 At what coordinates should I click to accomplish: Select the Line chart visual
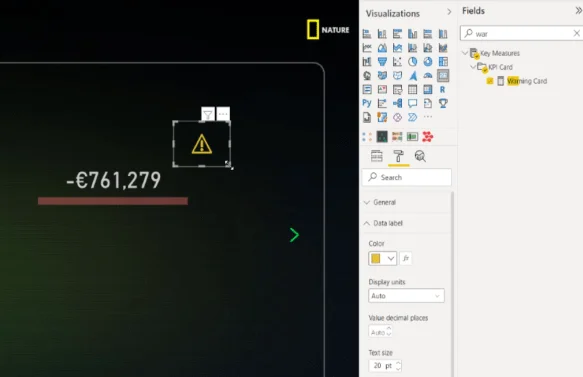click(367, 48)
